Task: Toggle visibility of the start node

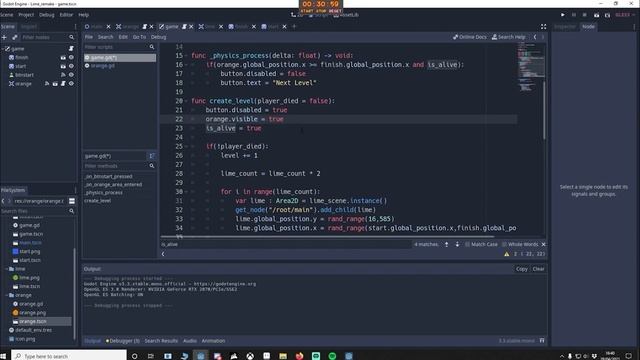Action: pyautogui.click(x=71, y=66)
